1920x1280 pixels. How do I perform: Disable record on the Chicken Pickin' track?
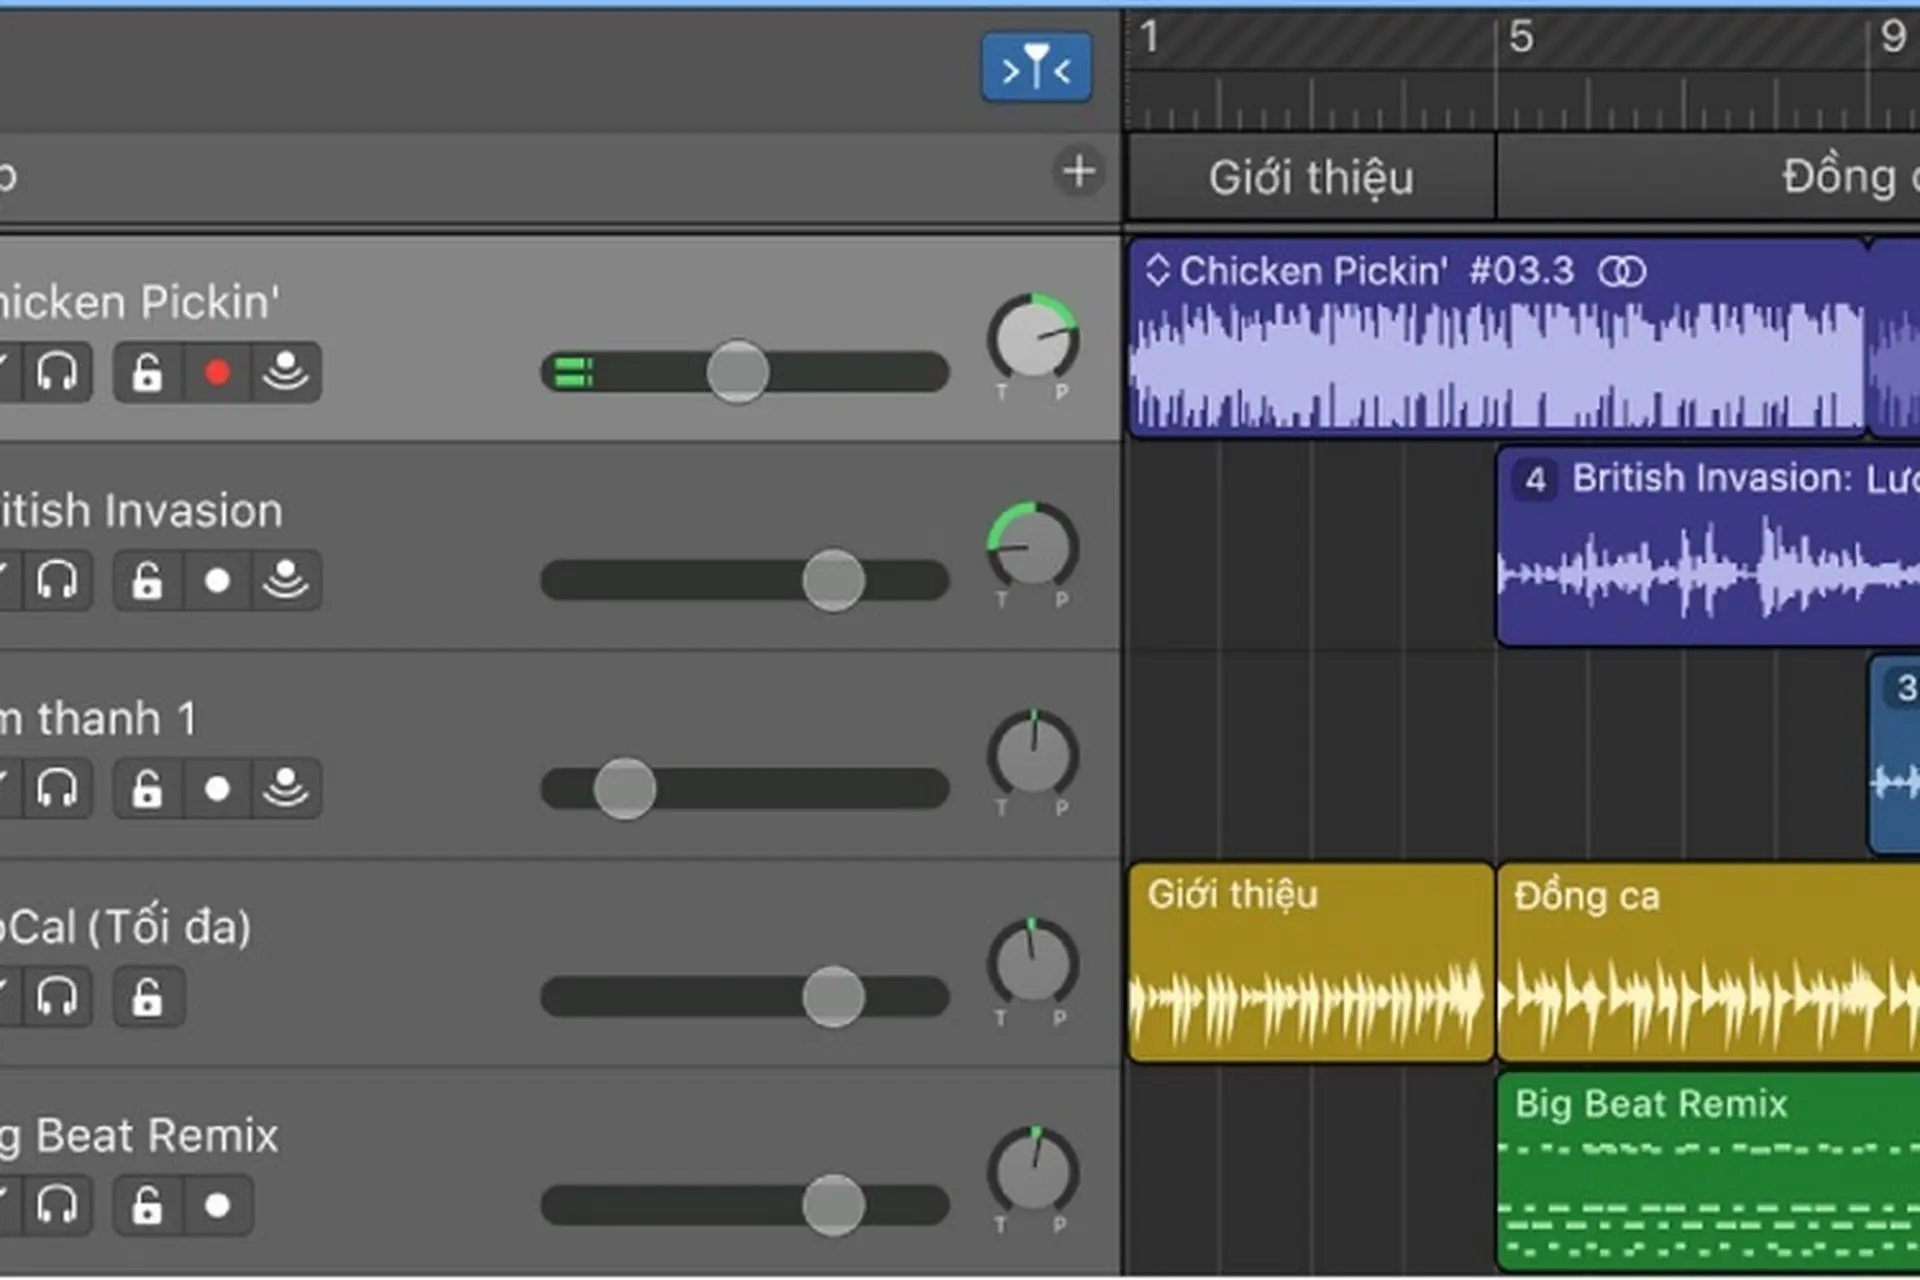[216, 372]
